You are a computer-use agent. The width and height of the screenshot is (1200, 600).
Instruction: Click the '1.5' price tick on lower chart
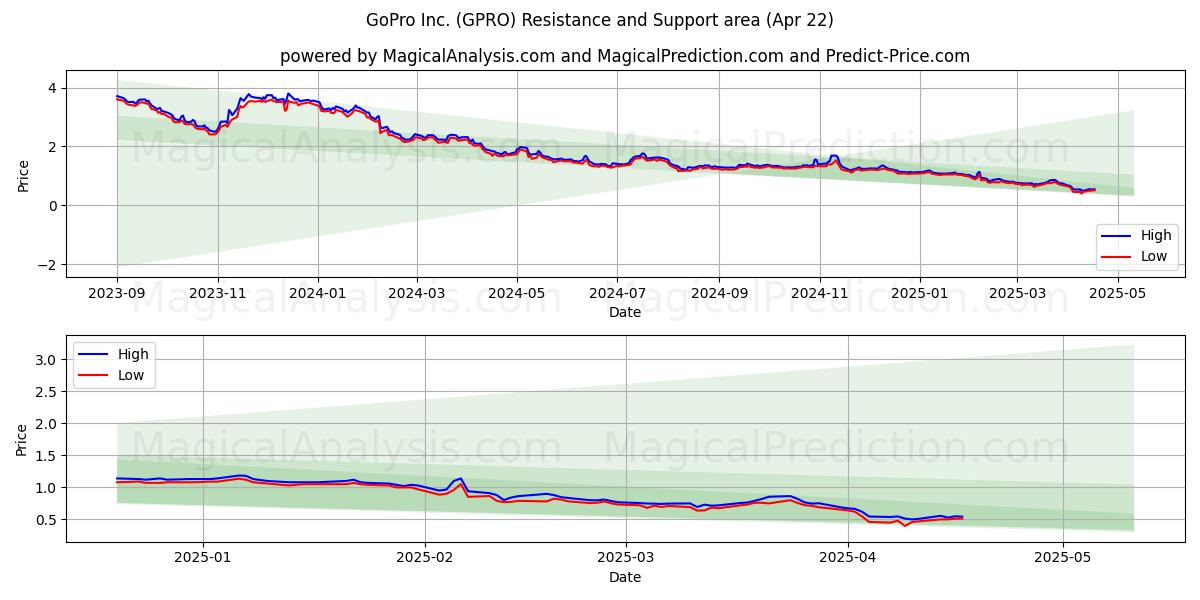[48, 456]
